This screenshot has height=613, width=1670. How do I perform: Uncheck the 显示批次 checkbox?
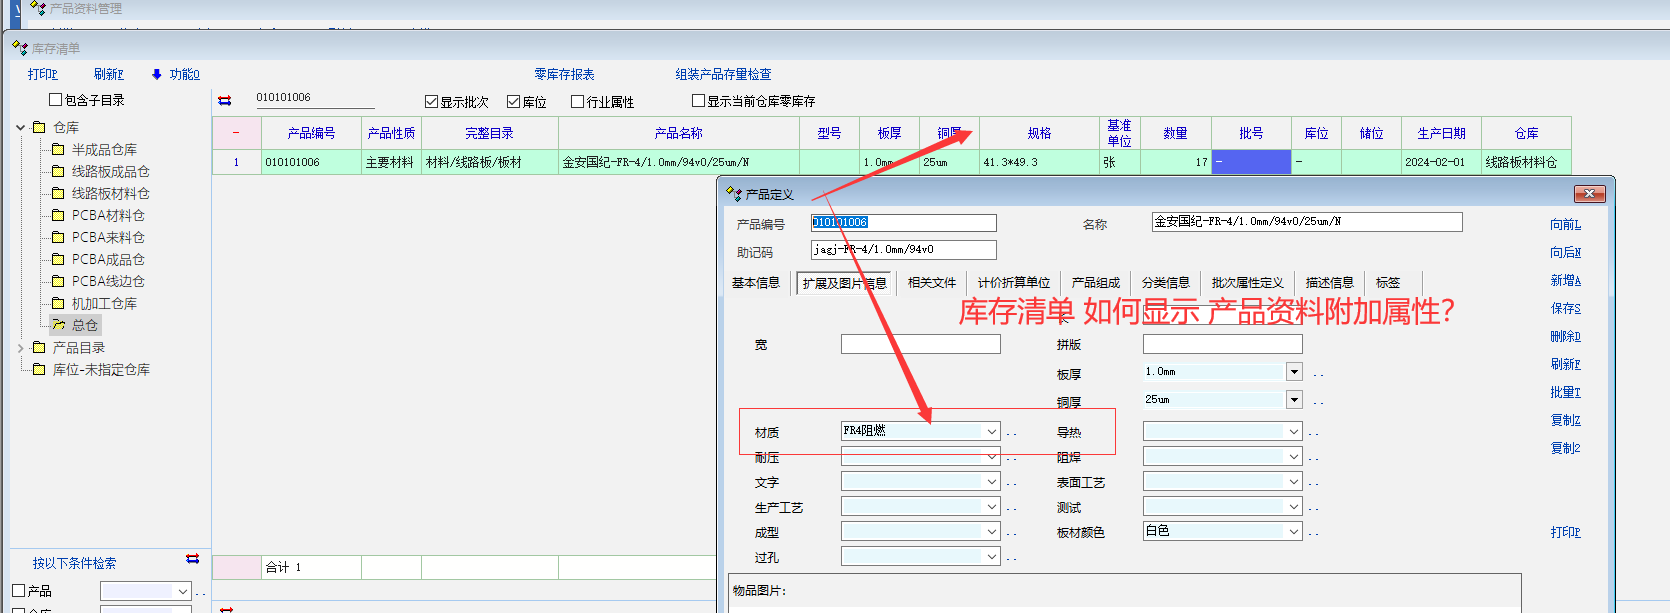coord(432,102)
